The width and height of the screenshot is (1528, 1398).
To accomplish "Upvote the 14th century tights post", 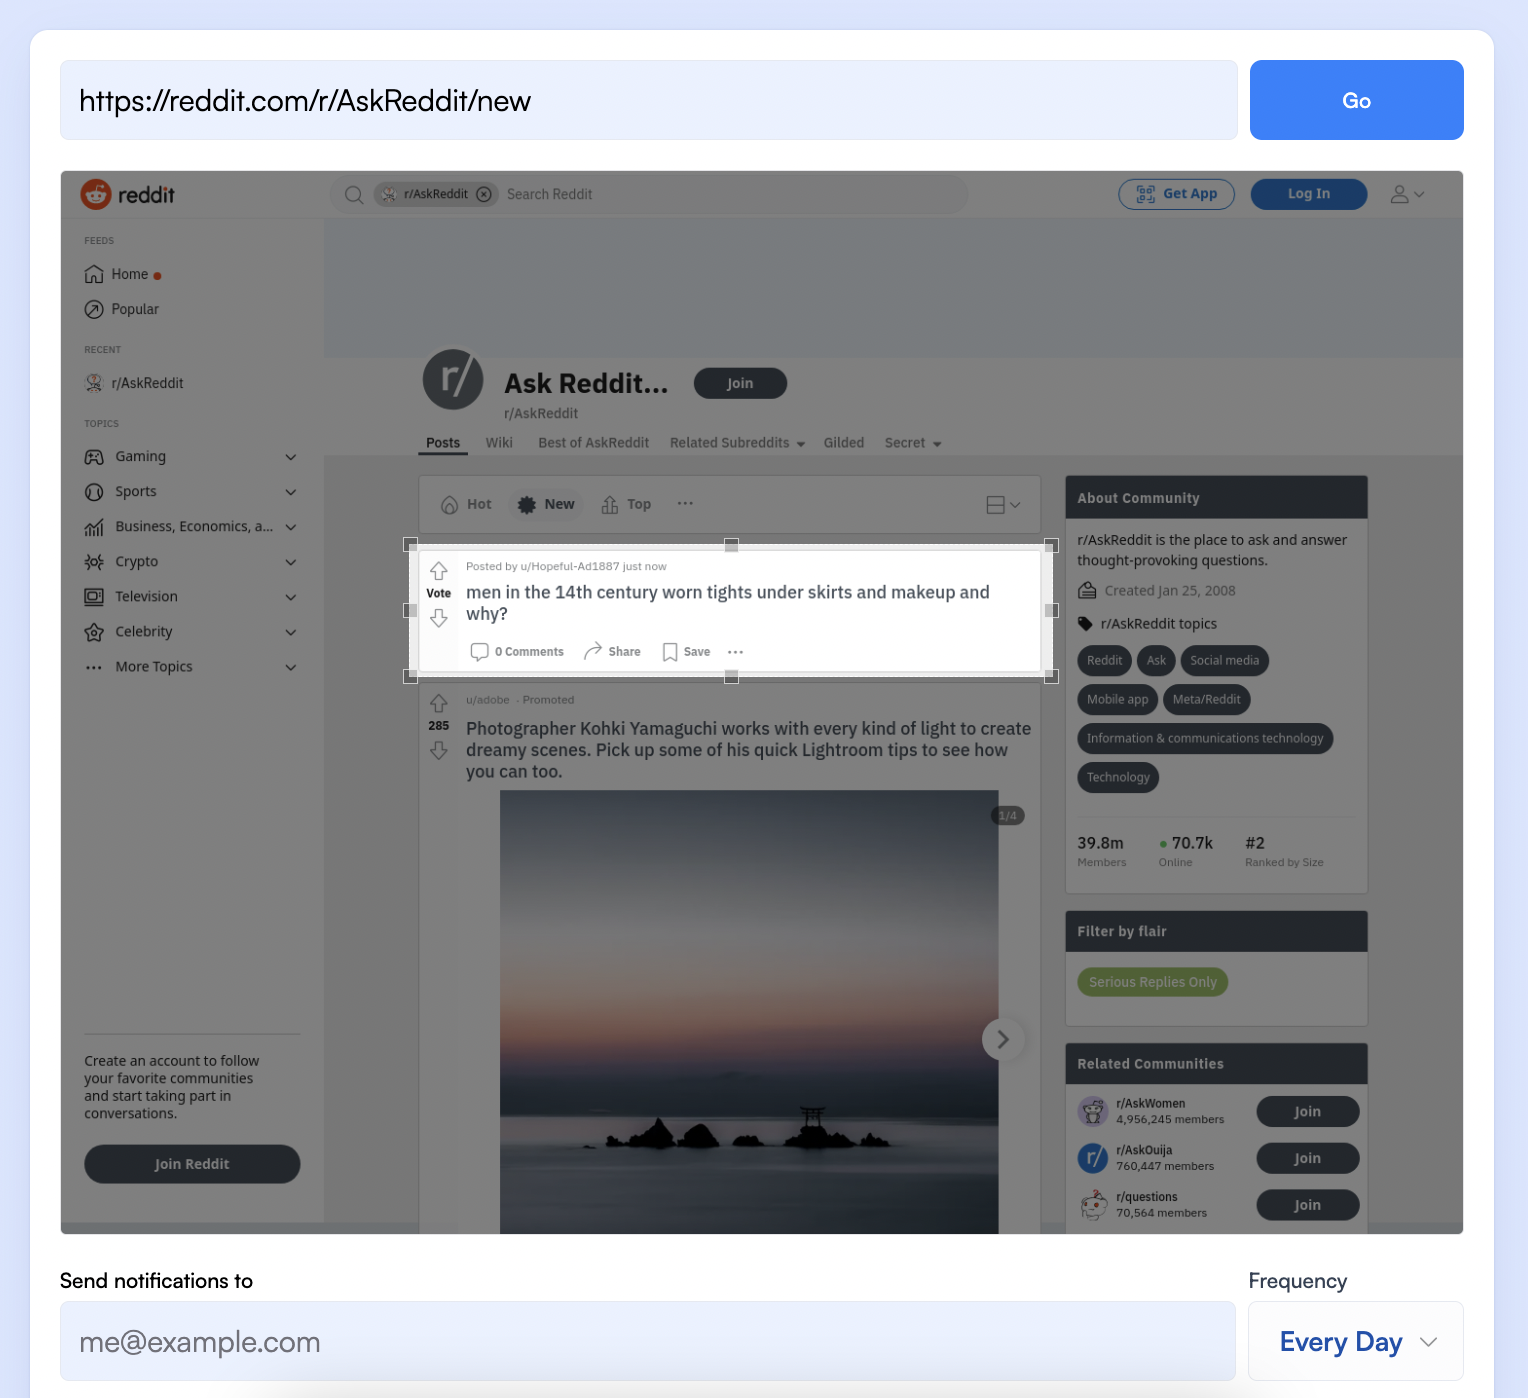I will point(439,572).
